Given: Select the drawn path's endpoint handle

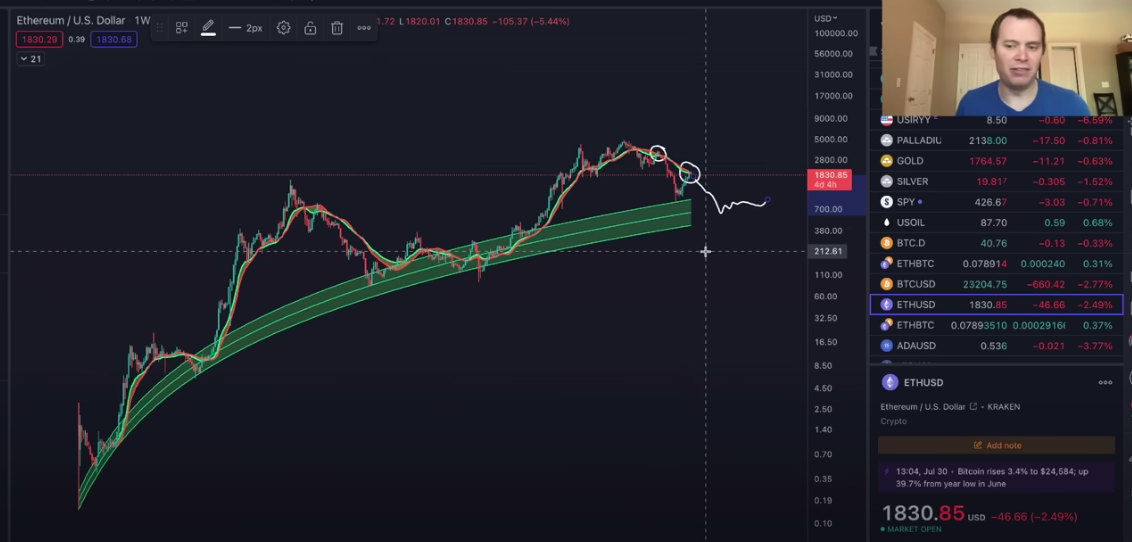Looking at the screenshot, I should point(767,199).
